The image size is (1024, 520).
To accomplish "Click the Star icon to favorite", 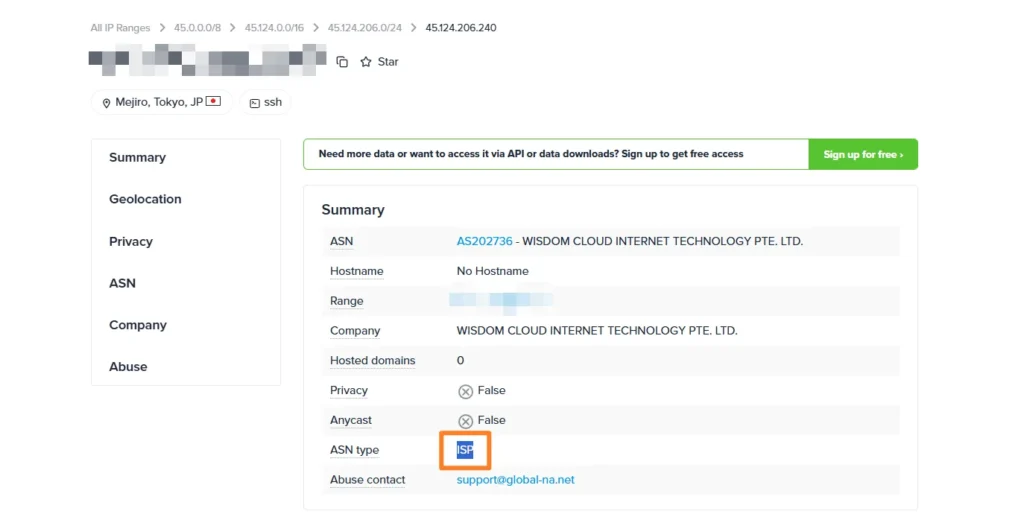I will point(366,62).
